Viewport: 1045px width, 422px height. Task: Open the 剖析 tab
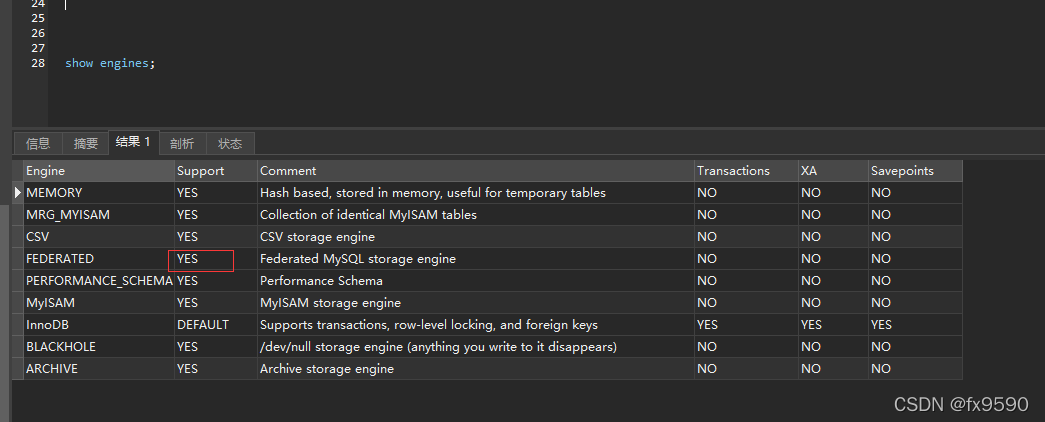pos(182,143)
